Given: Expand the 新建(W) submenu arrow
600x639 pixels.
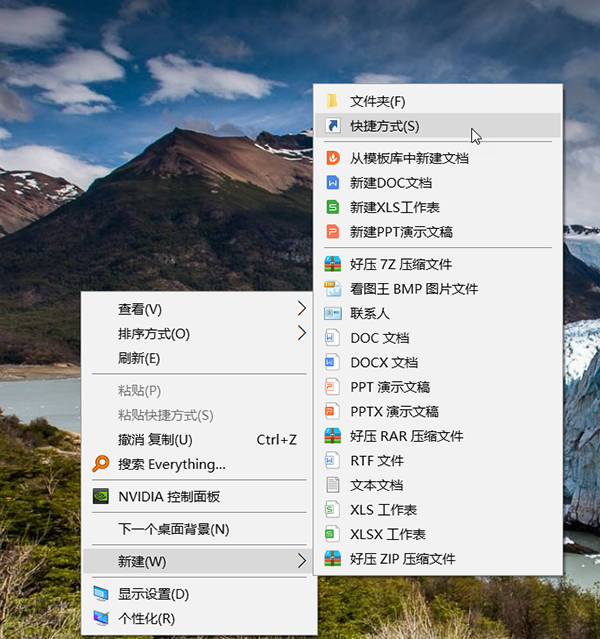Looking at the screenshot, I should coord(302,561).
